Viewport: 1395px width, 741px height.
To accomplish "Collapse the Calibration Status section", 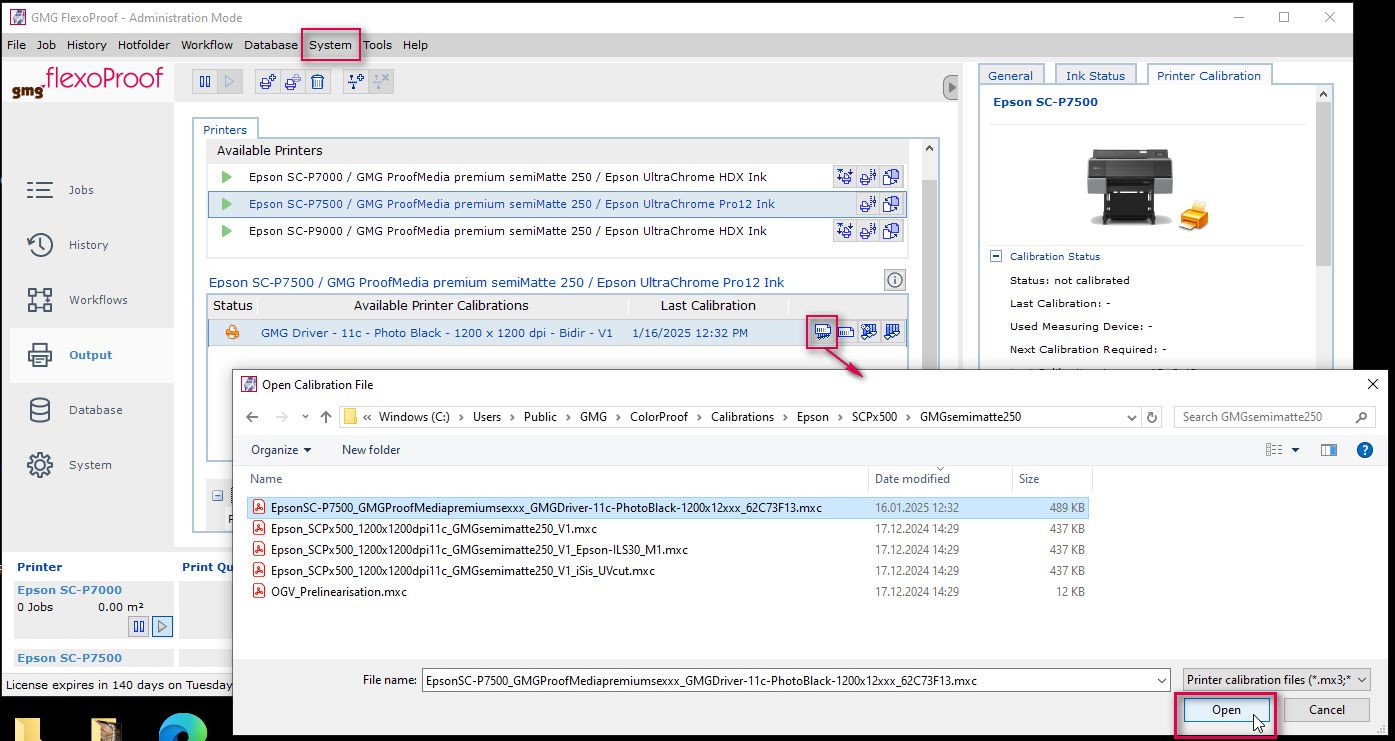I will 996,256.
